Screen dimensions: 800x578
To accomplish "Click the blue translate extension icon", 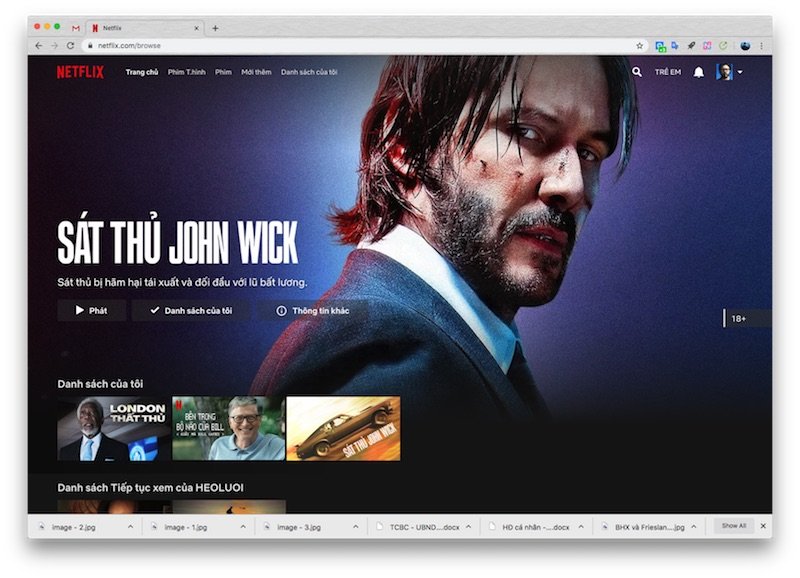I will coord(676,45).
